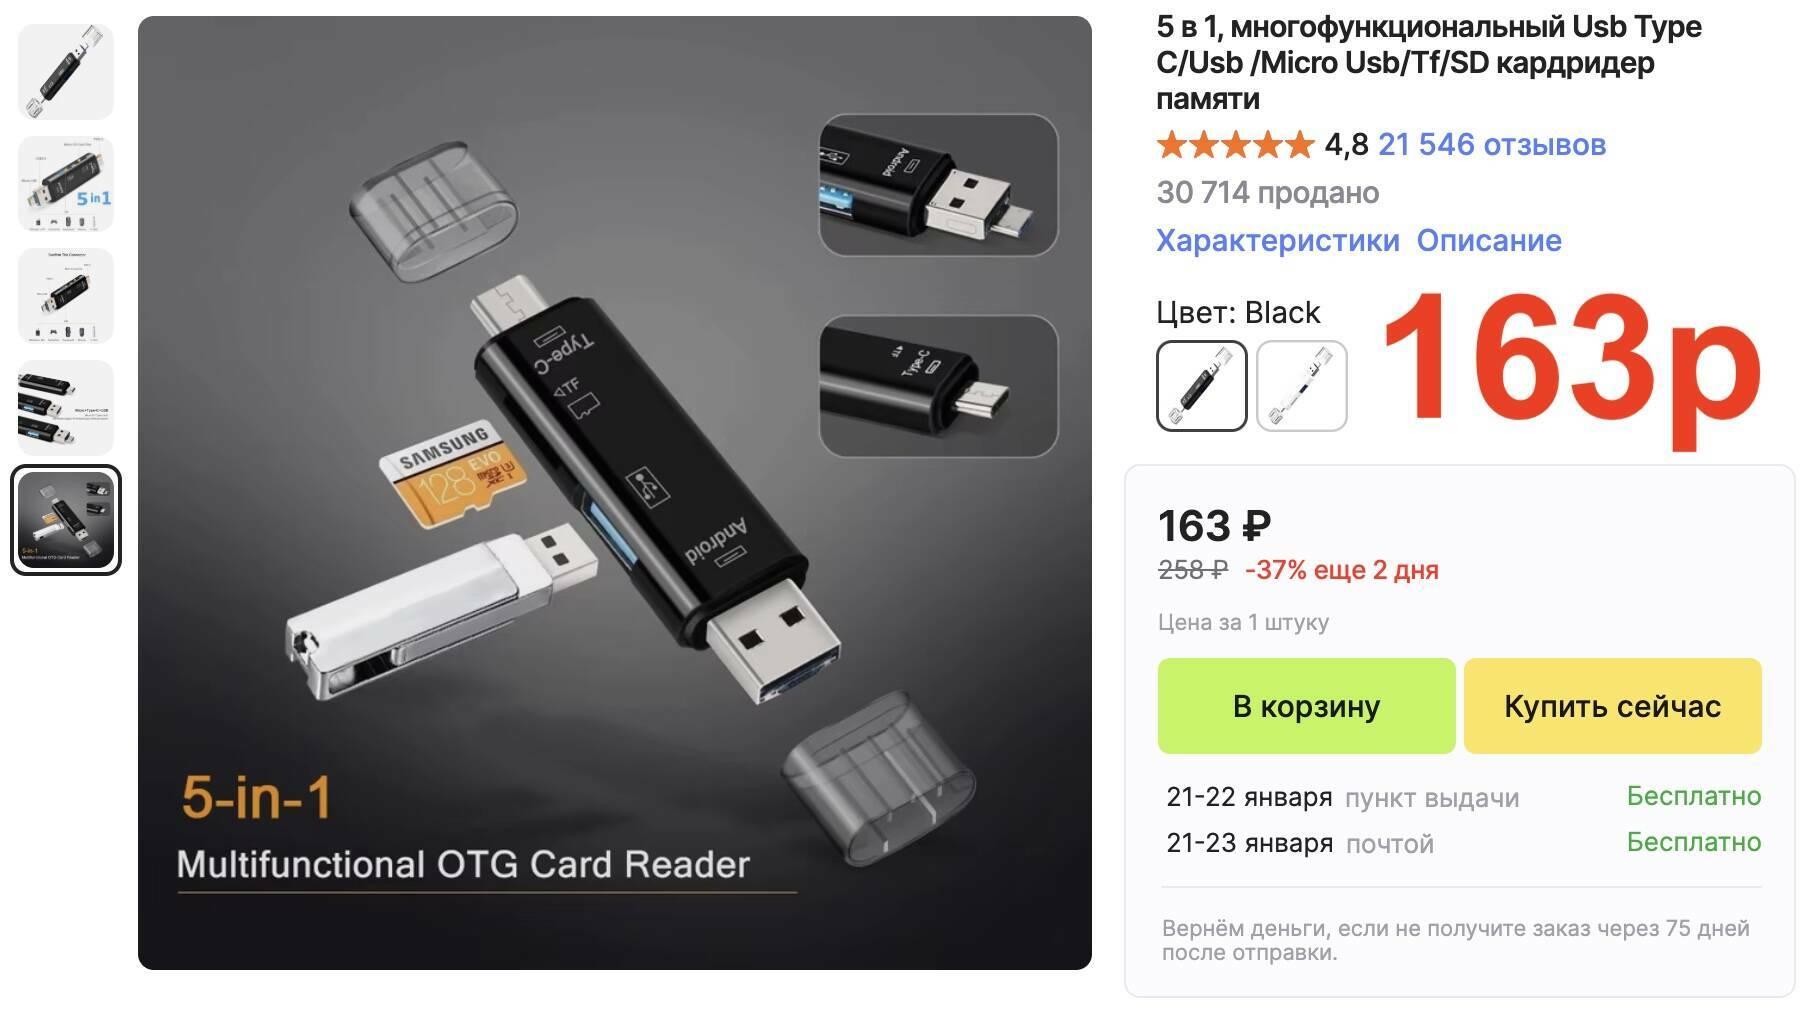
Task: Open the 21 546 отзывов reviews link
Action: [x=1492, y=144]
